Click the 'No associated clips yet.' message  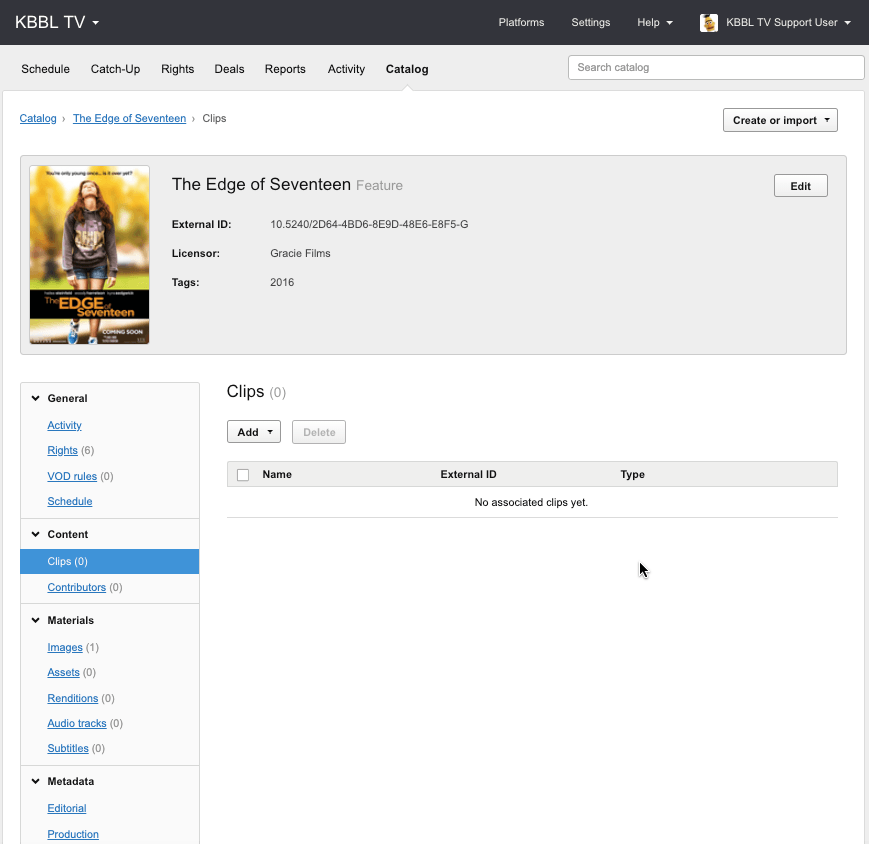pos(531,503)
